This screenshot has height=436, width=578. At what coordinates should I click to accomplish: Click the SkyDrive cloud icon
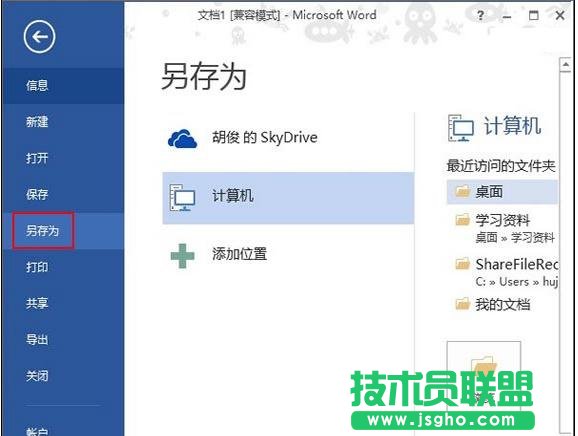(182, 139)
